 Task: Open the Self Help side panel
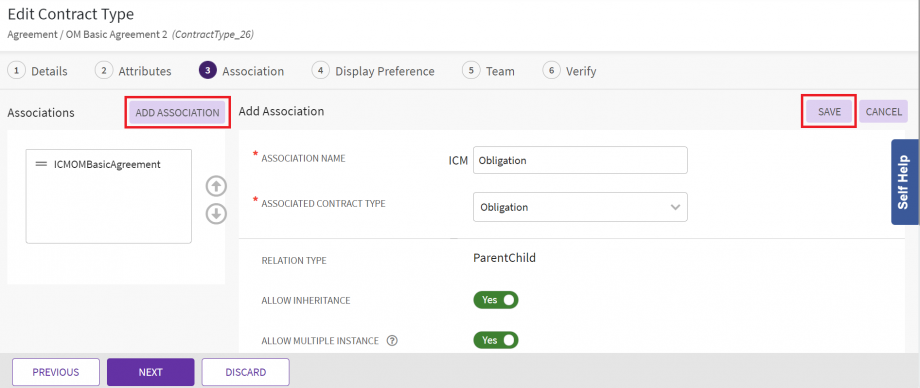(905, 182)
